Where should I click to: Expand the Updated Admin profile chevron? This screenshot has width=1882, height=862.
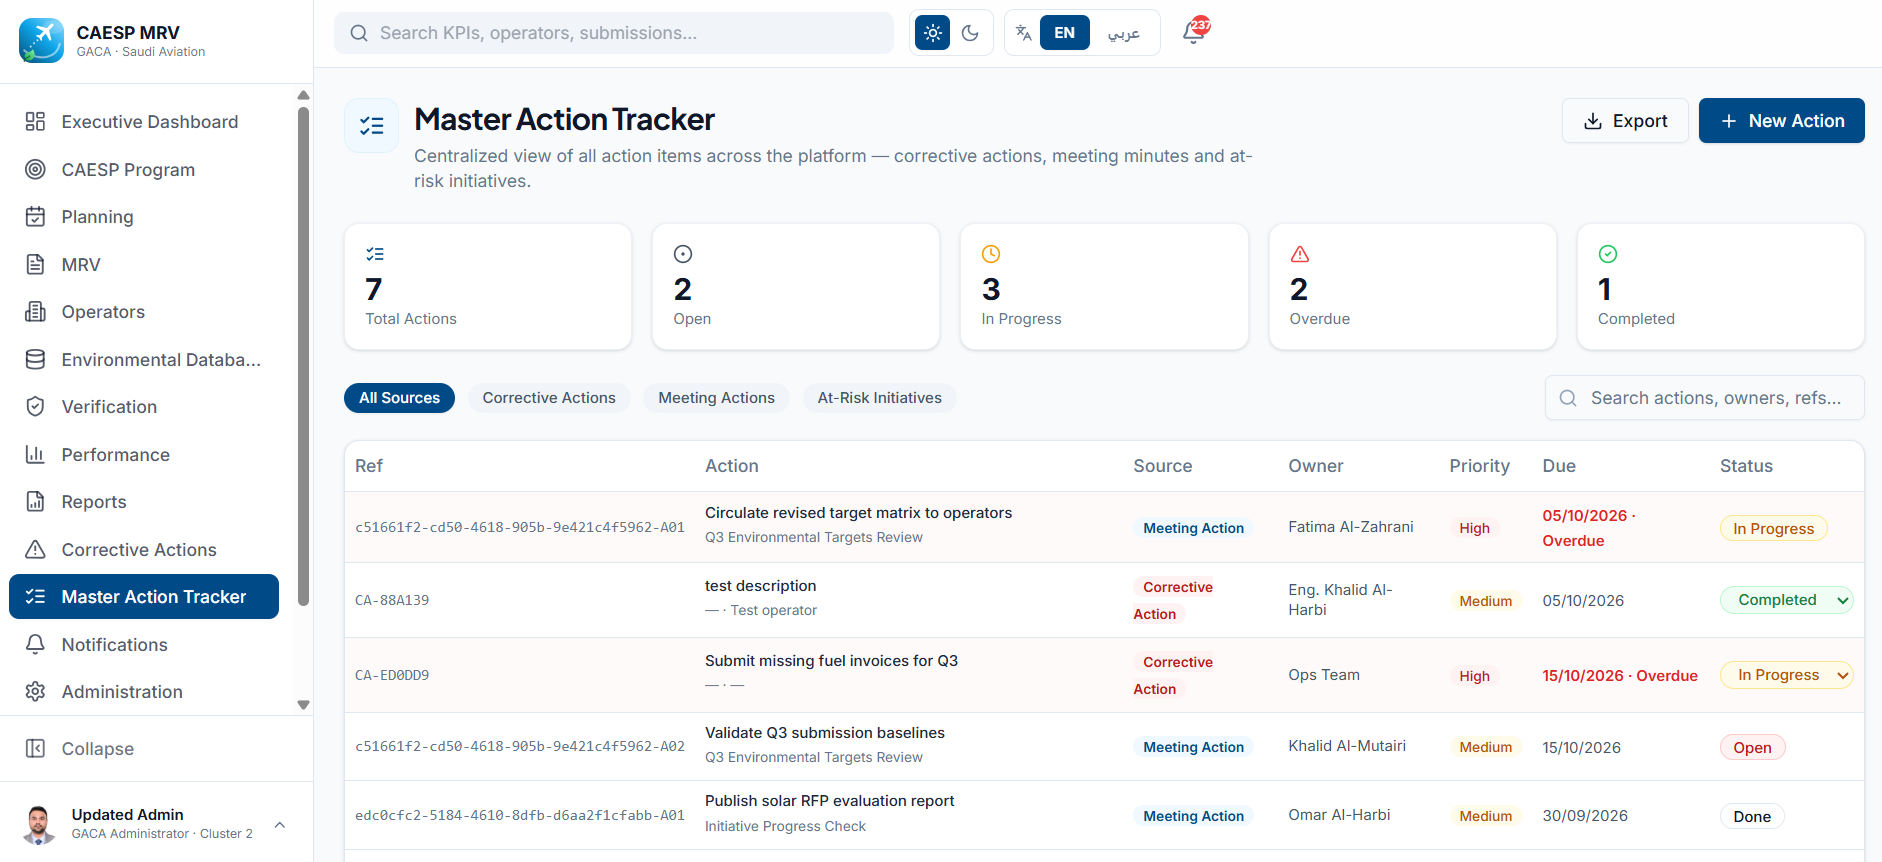tap(280, 824)
